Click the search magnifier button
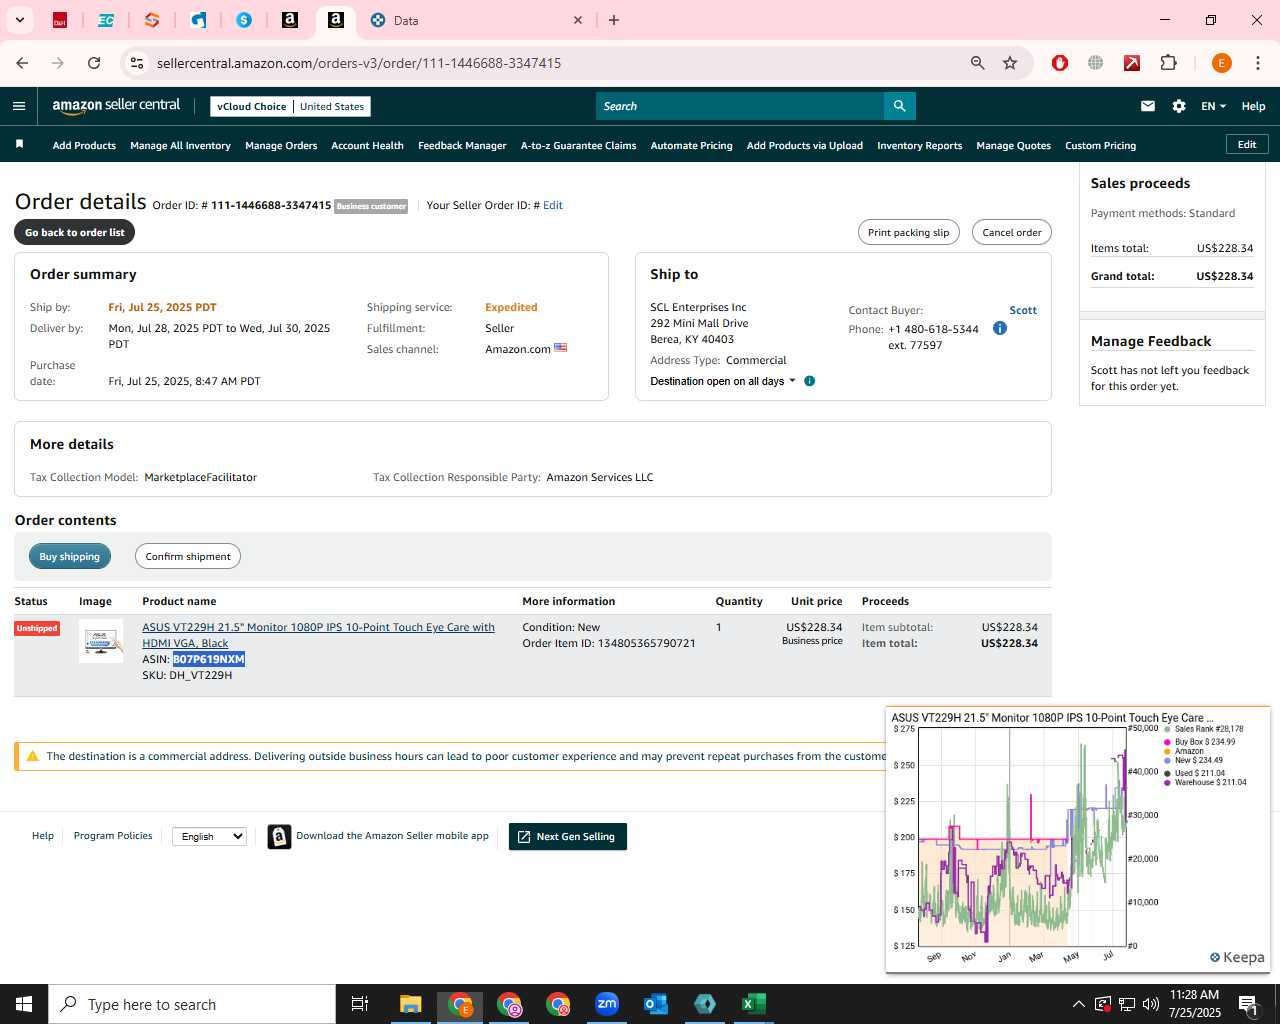The width and height of the screenshot is (1280, 1024). pos(899,106)
